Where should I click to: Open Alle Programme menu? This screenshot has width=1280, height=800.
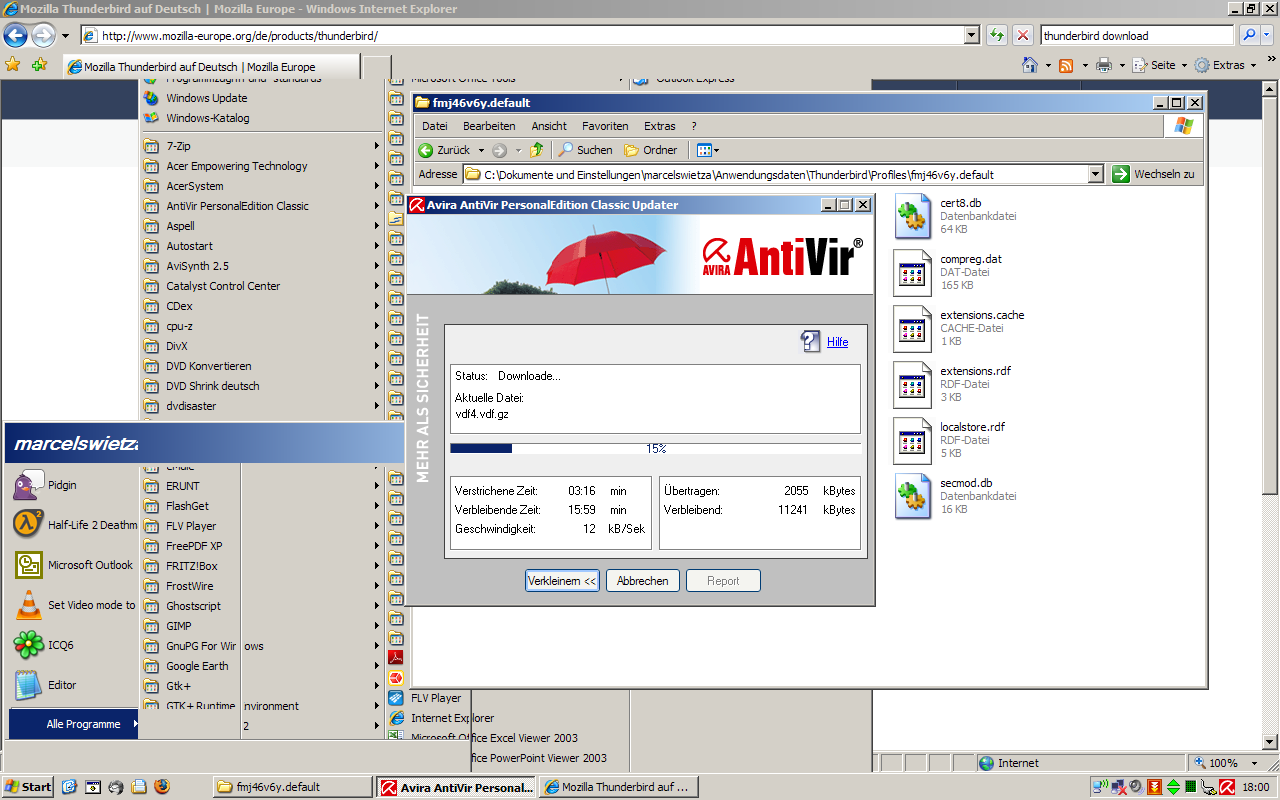(x=73, y=724)
